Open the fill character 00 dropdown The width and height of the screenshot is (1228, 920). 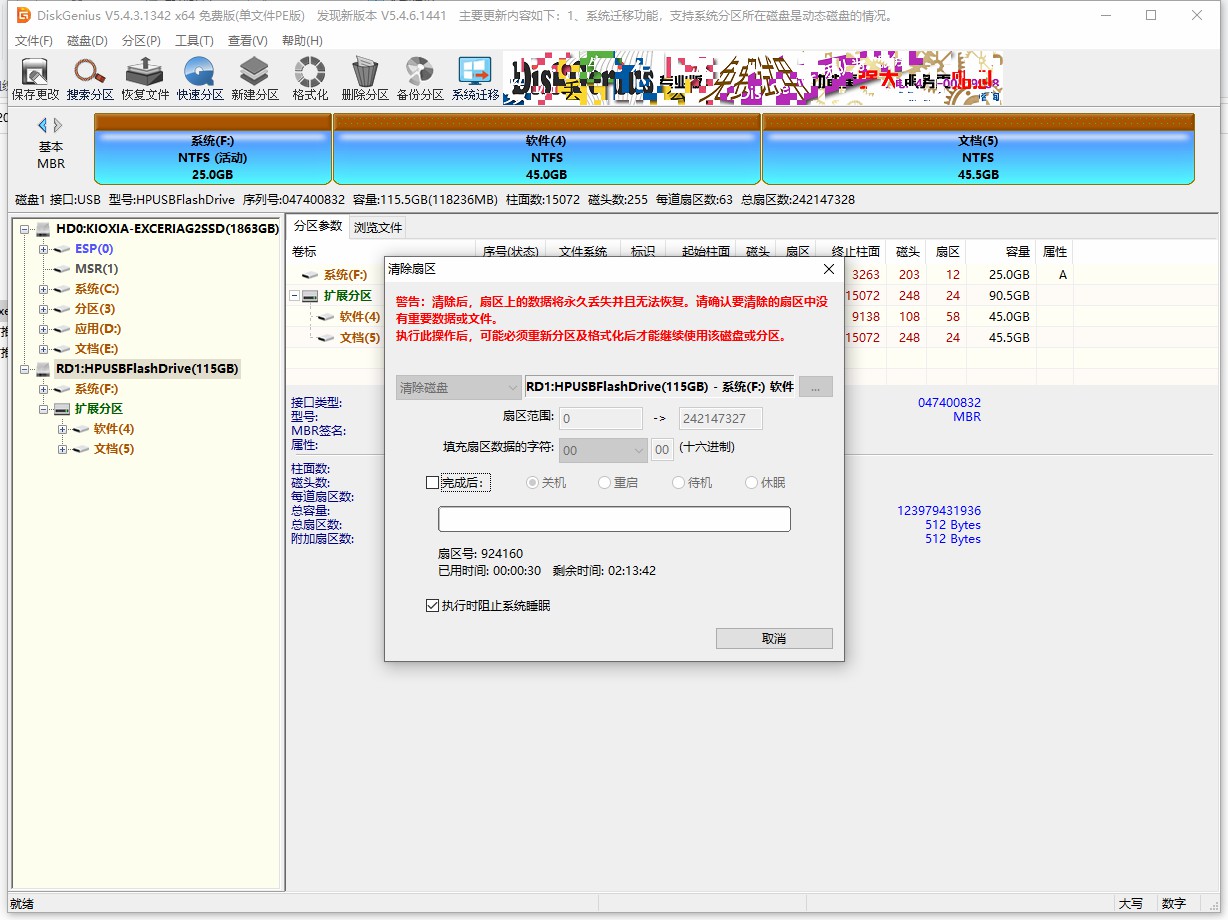(x=603, y=450)
